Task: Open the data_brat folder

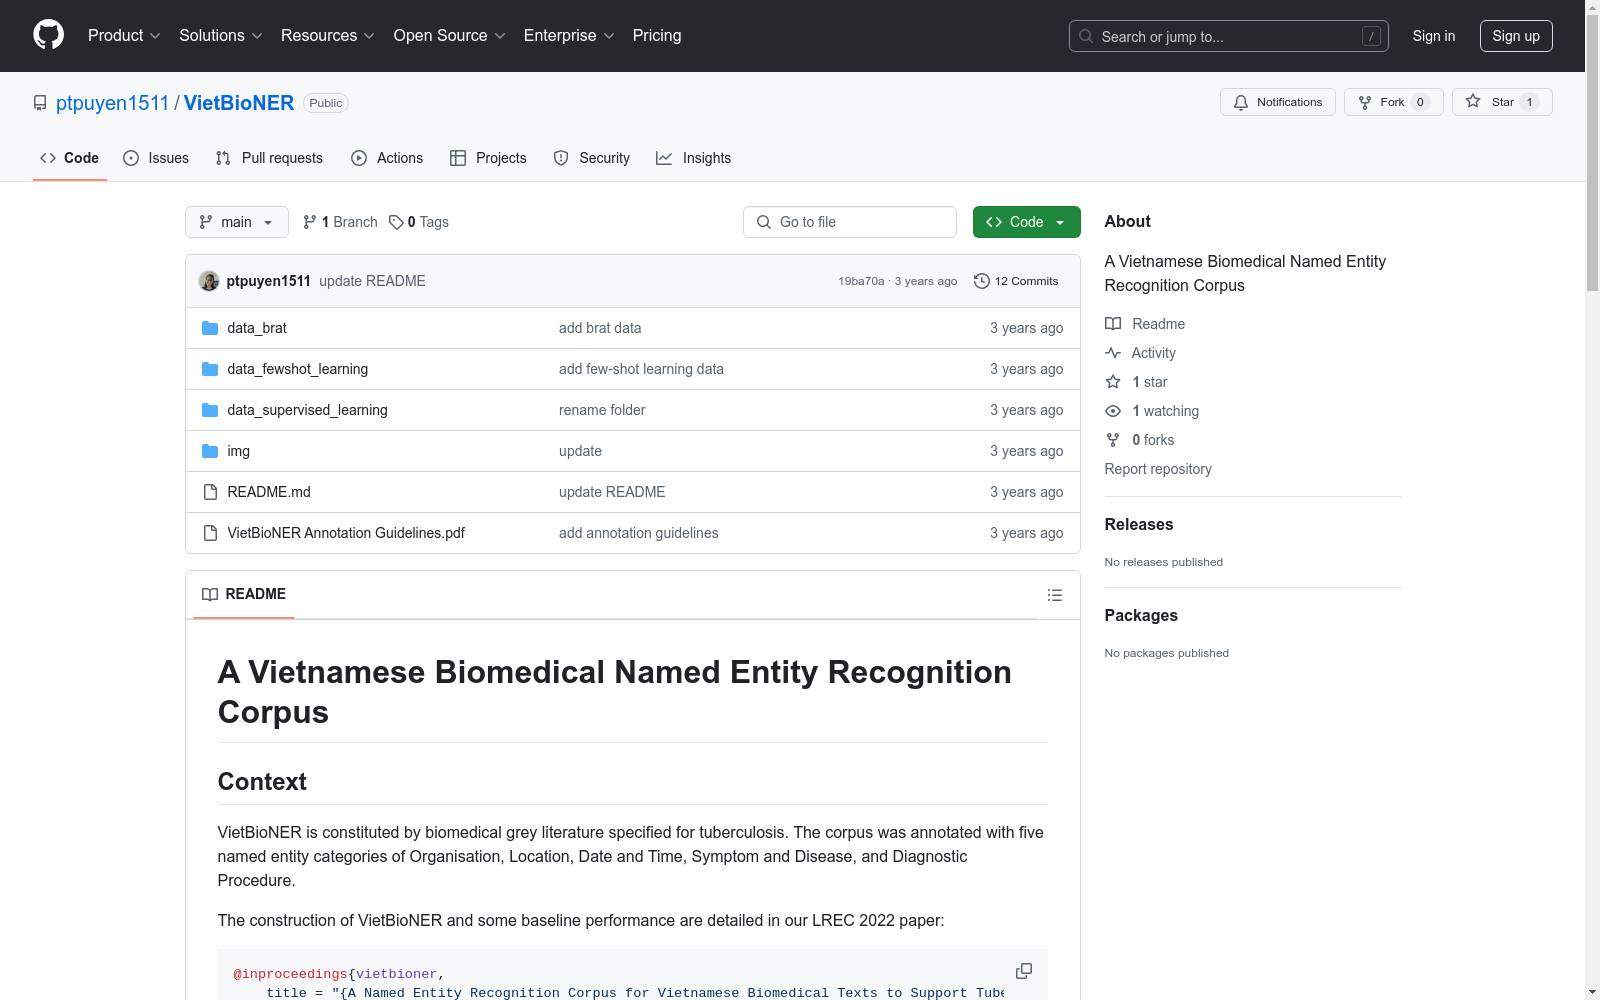Action: coord(257,328)
